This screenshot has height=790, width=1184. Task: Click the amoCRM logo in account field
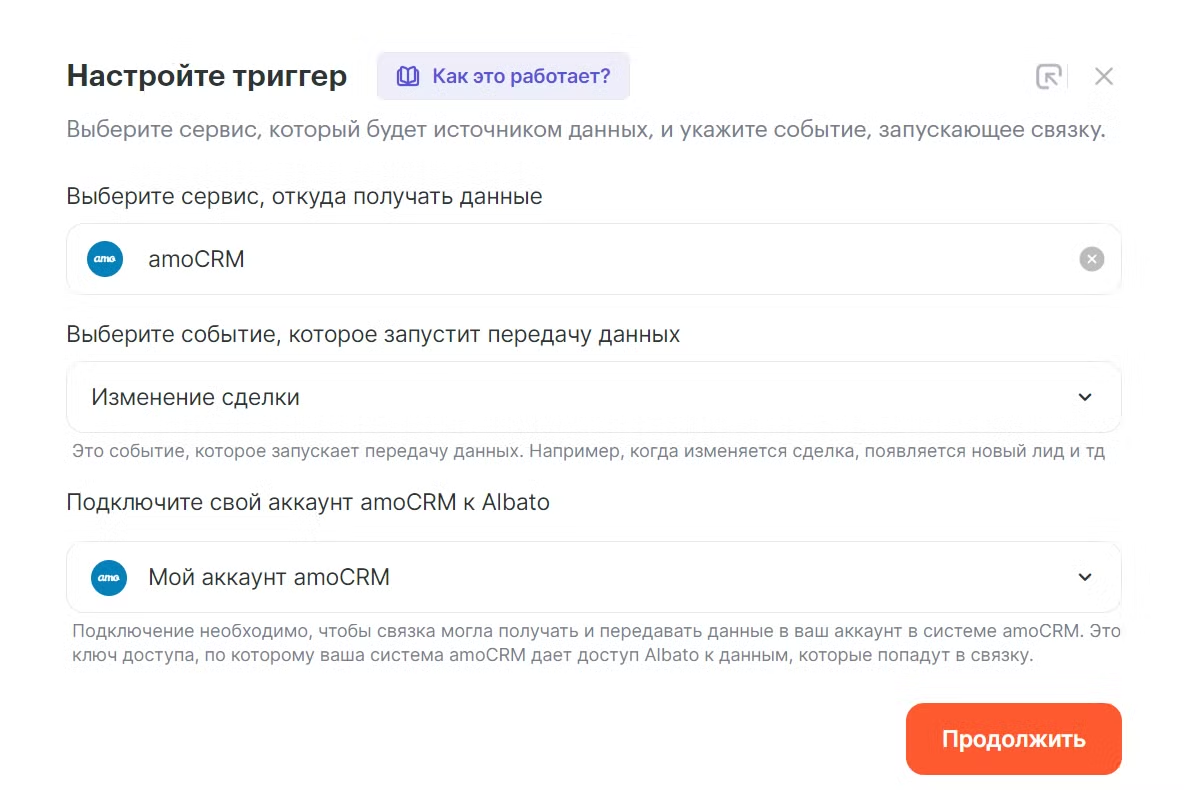point(109,577)
